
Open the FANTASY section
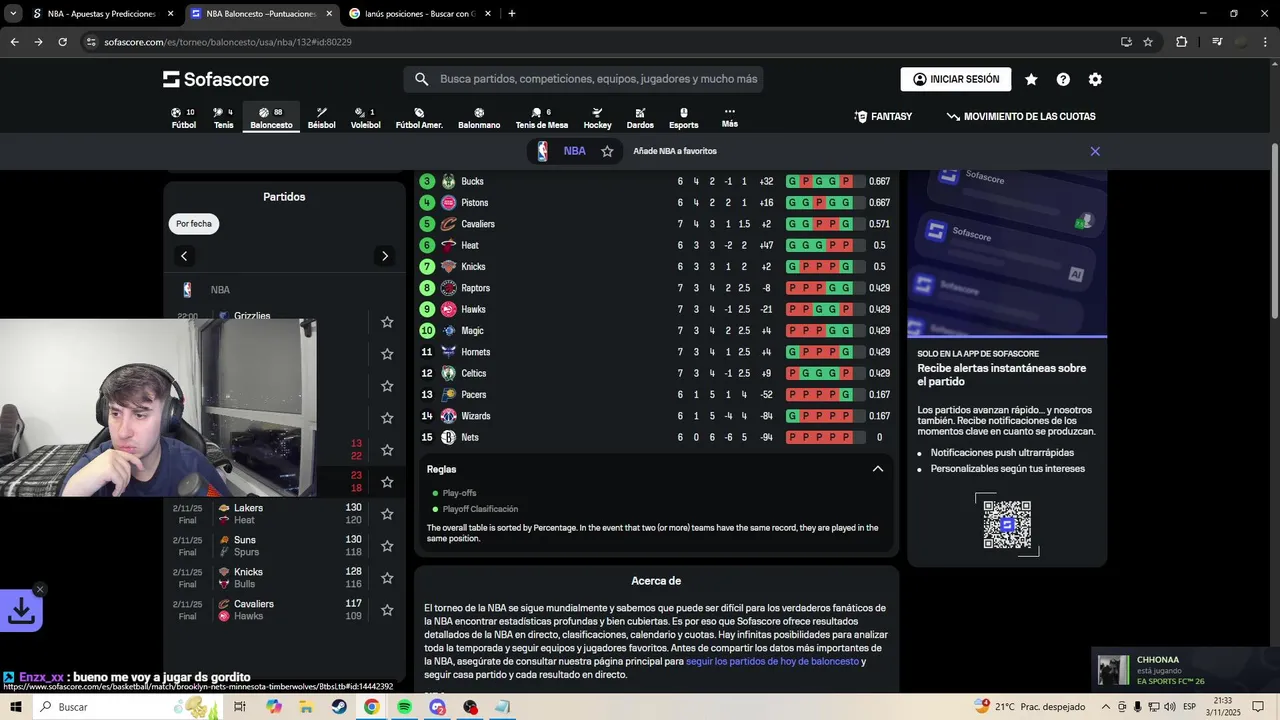[x=883, y=117]
